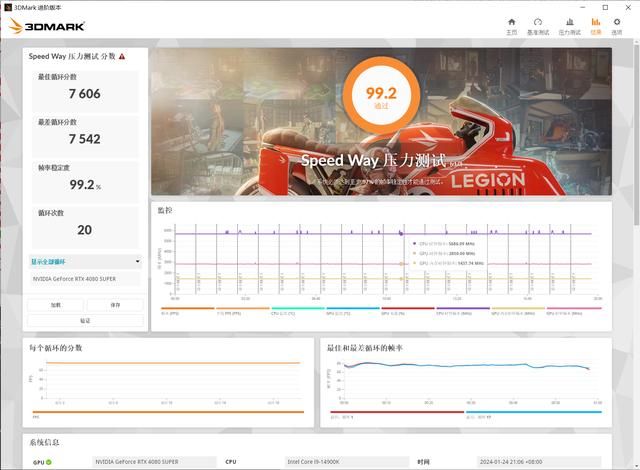Toggle the dark red best loop frame rate legend

[x=397, y=414]
